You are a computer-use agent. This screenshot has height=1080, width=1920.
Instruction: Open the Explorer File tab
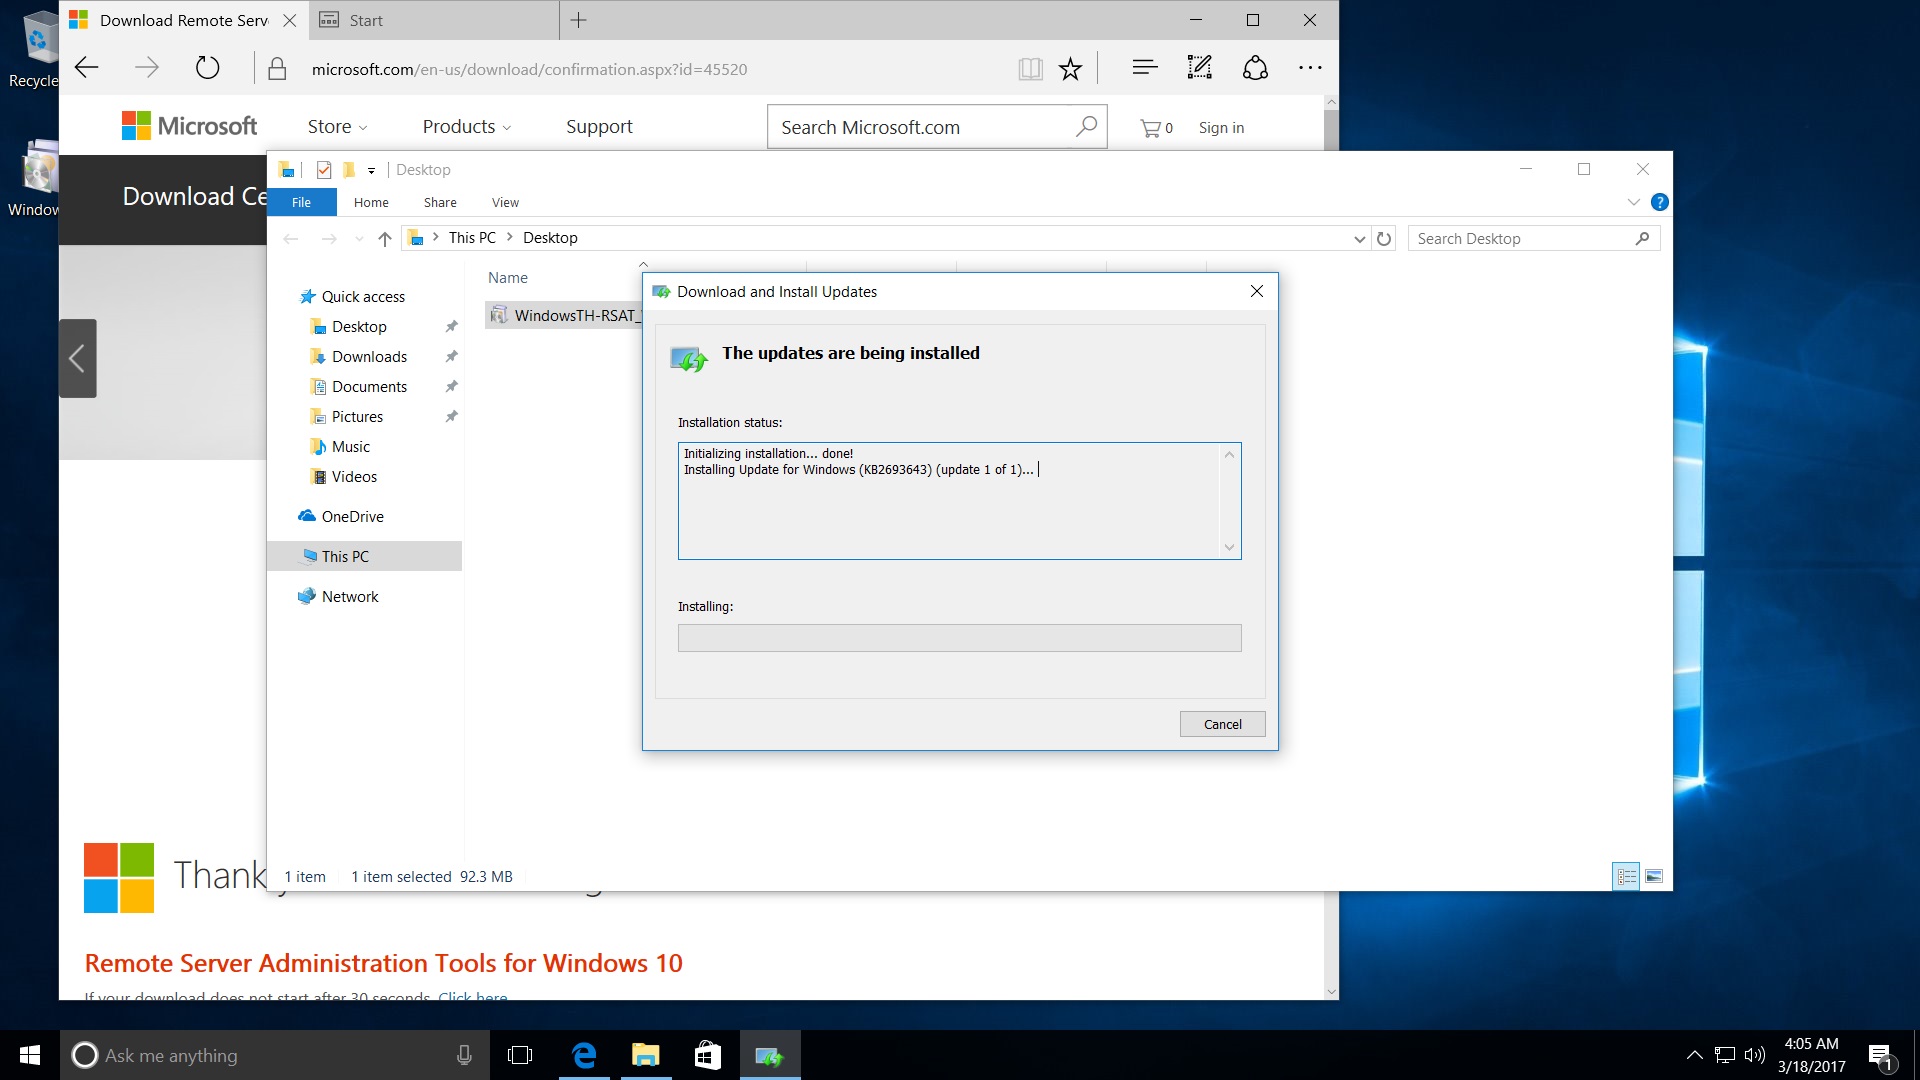301,202
